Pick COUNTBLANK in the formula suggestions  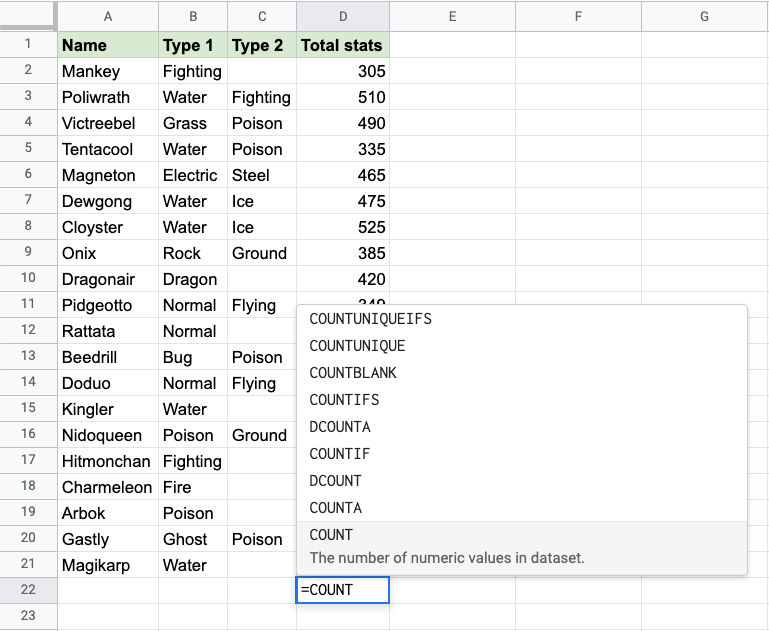[353, 373]
